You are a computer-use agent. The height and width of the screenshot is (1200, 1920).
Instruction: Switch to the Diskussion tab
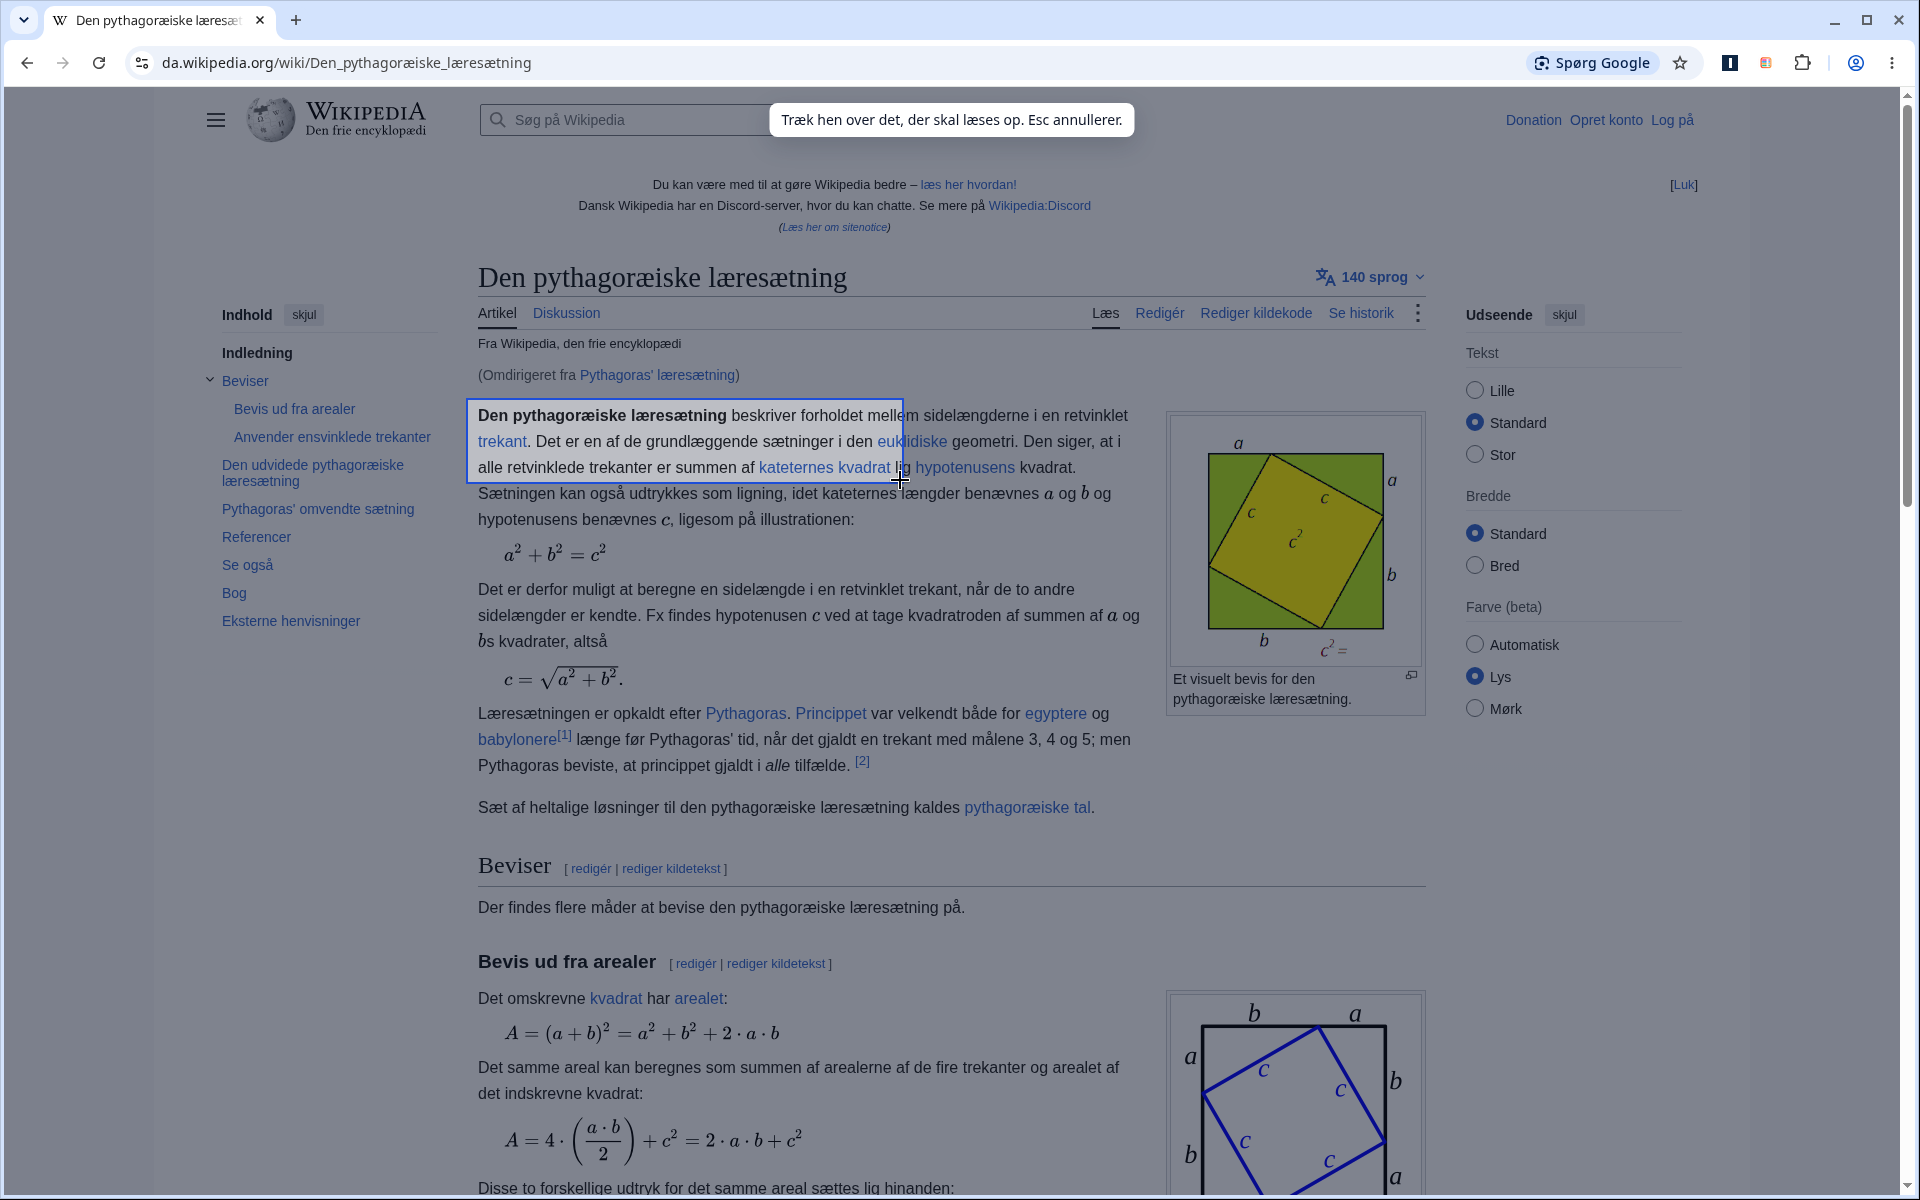566,313
